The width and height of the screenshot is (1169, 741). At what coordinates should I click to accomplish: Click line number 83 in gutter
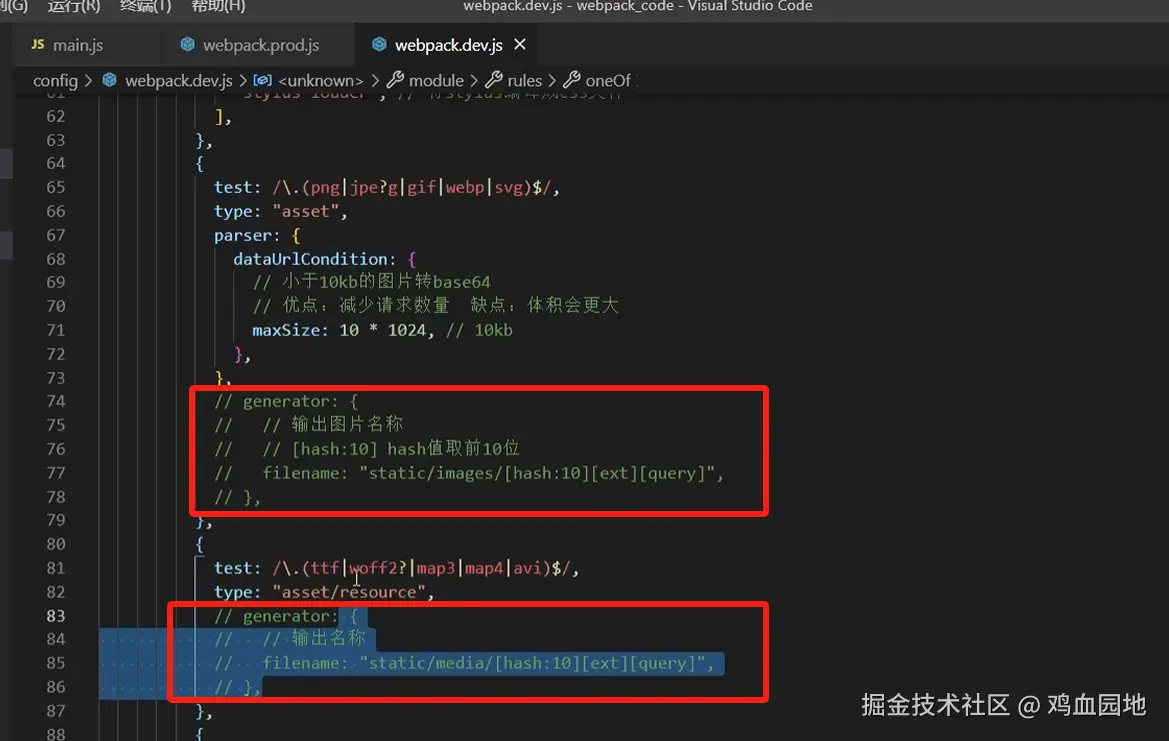55,616
